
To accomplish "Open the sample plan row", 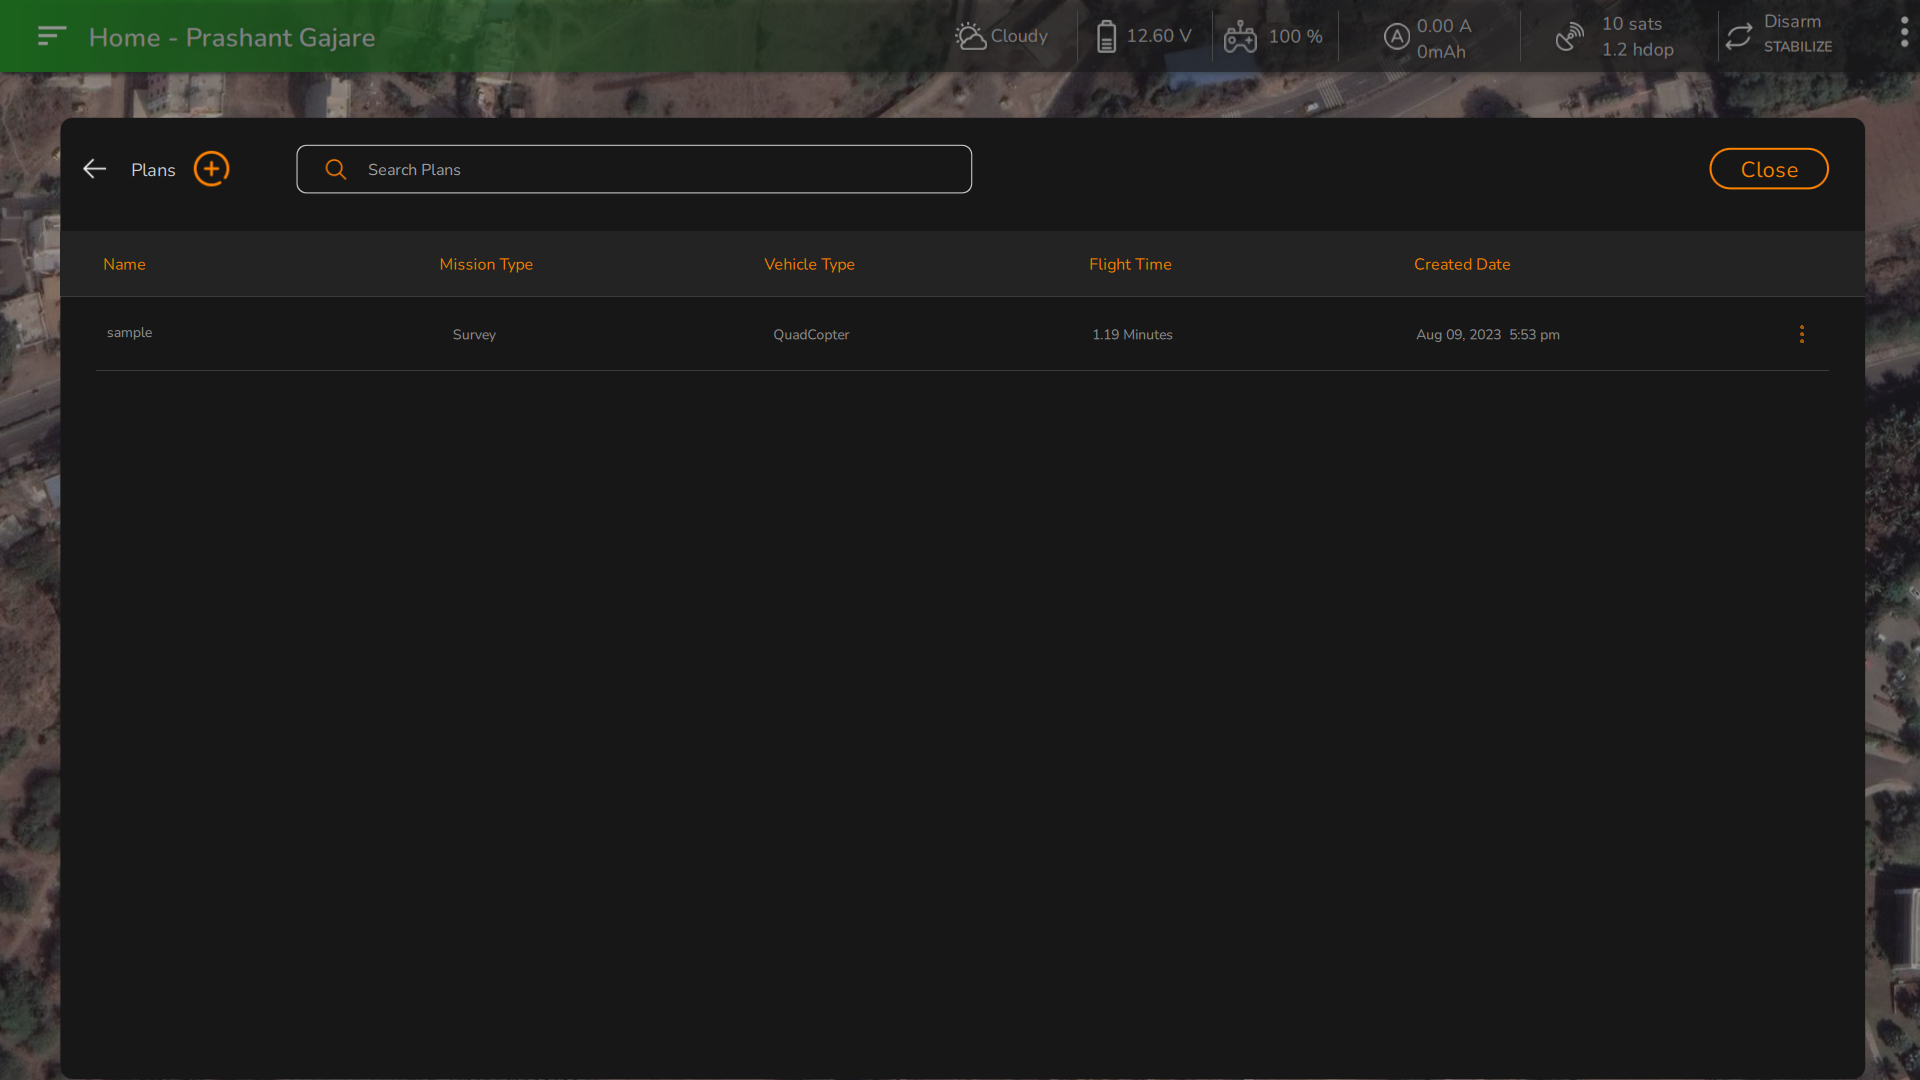I will [130, 333].
